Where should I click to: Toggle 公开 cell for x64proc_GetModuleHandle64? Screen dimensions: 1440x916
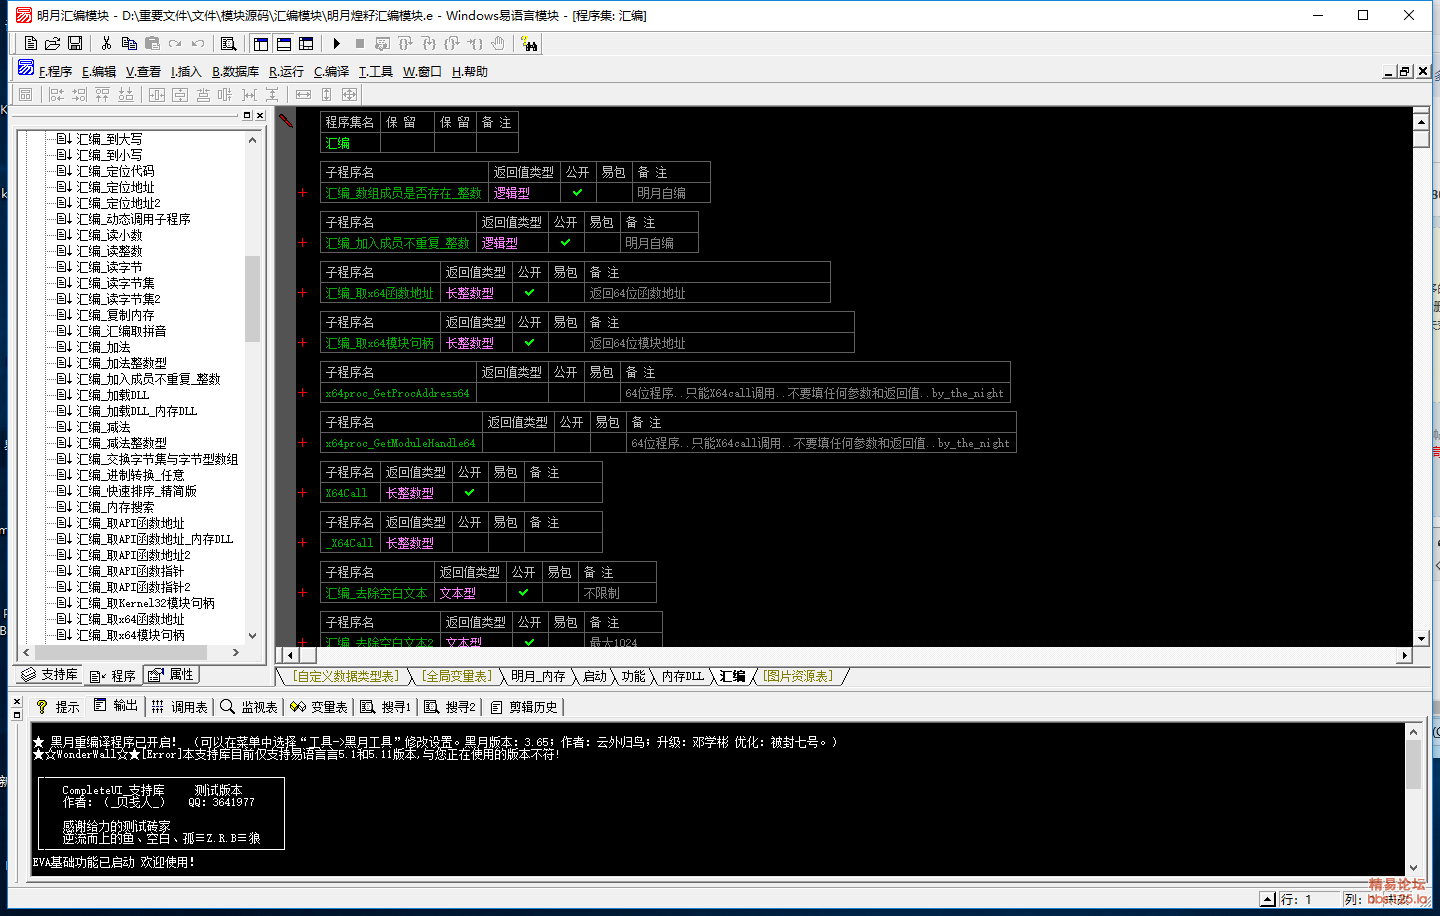(571, 442)
